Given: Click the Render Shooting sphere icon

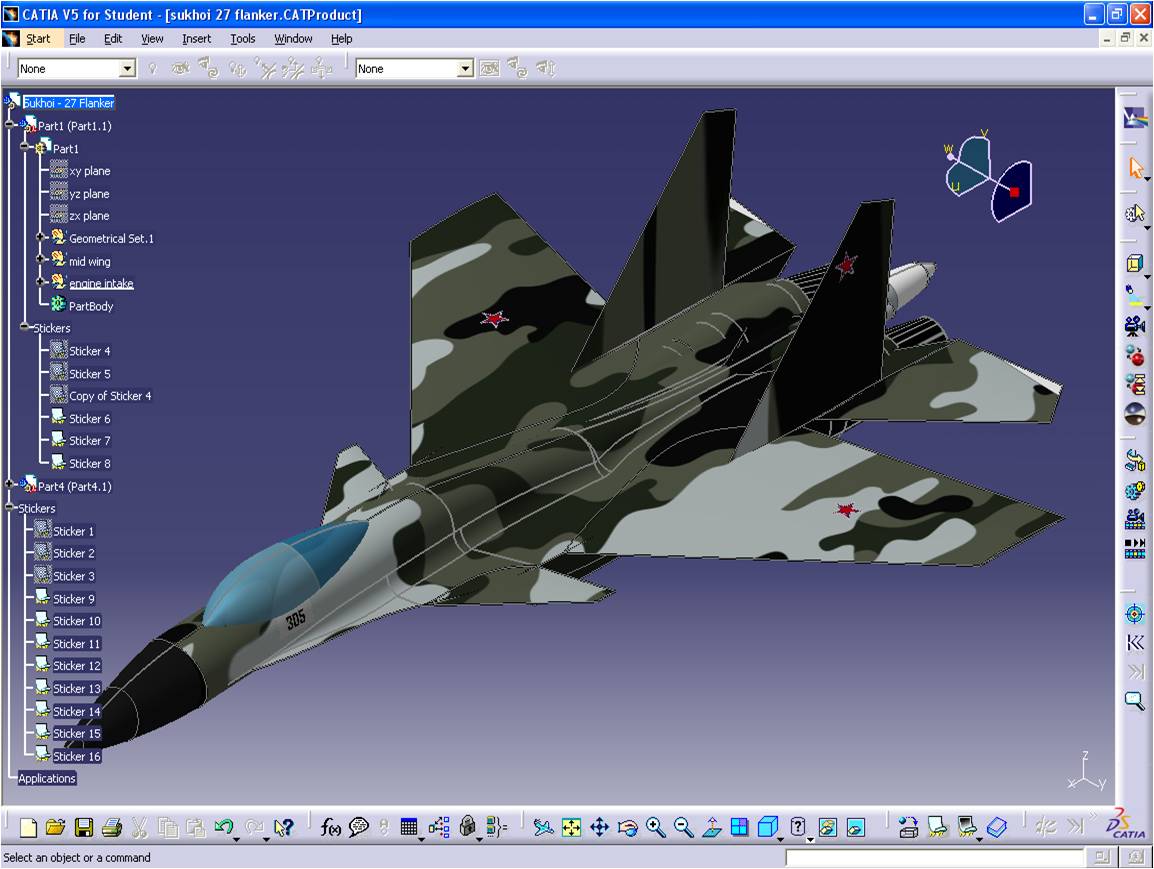Looking at the screenshot, I should point(1135,414).
